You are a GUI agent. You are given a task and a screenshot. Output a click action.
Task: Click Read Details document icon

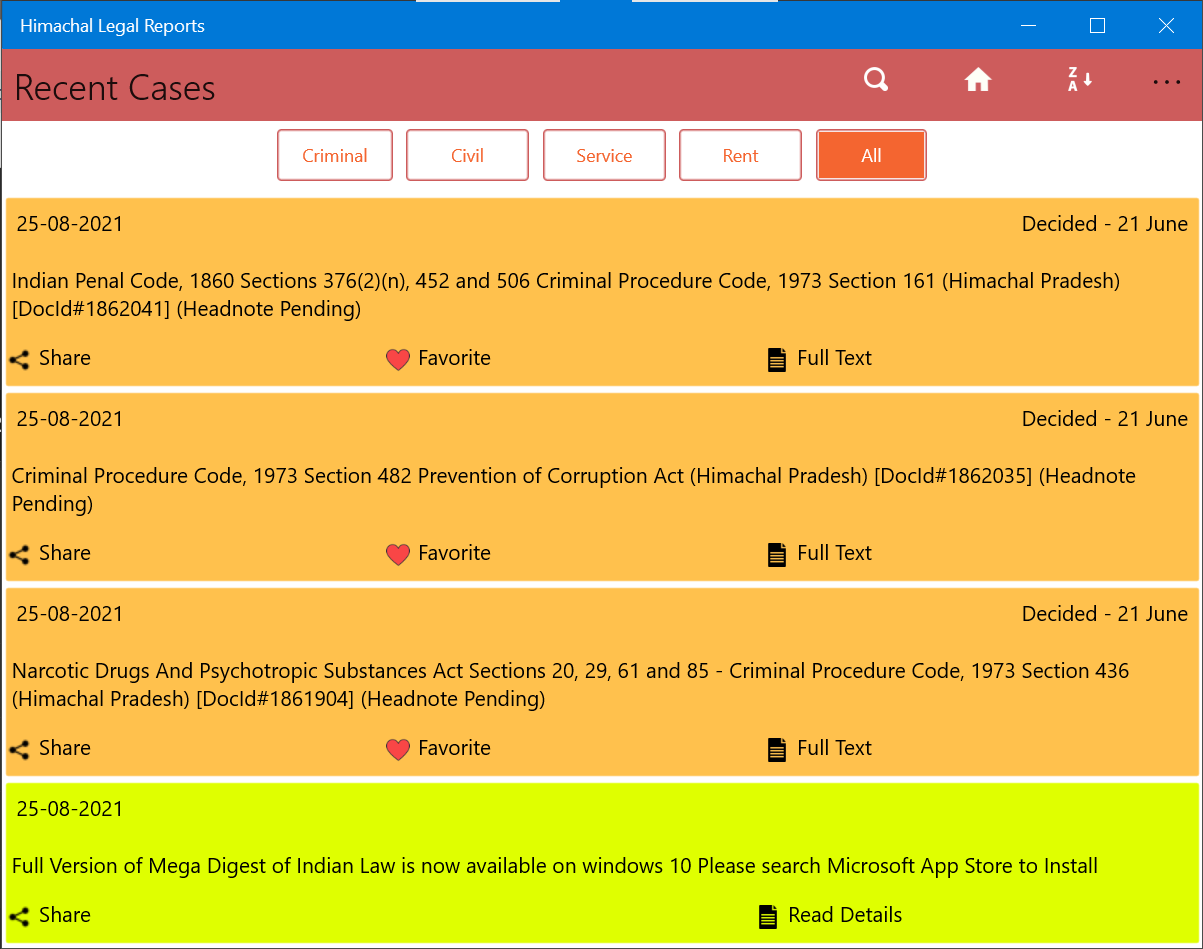coord(768,917)
